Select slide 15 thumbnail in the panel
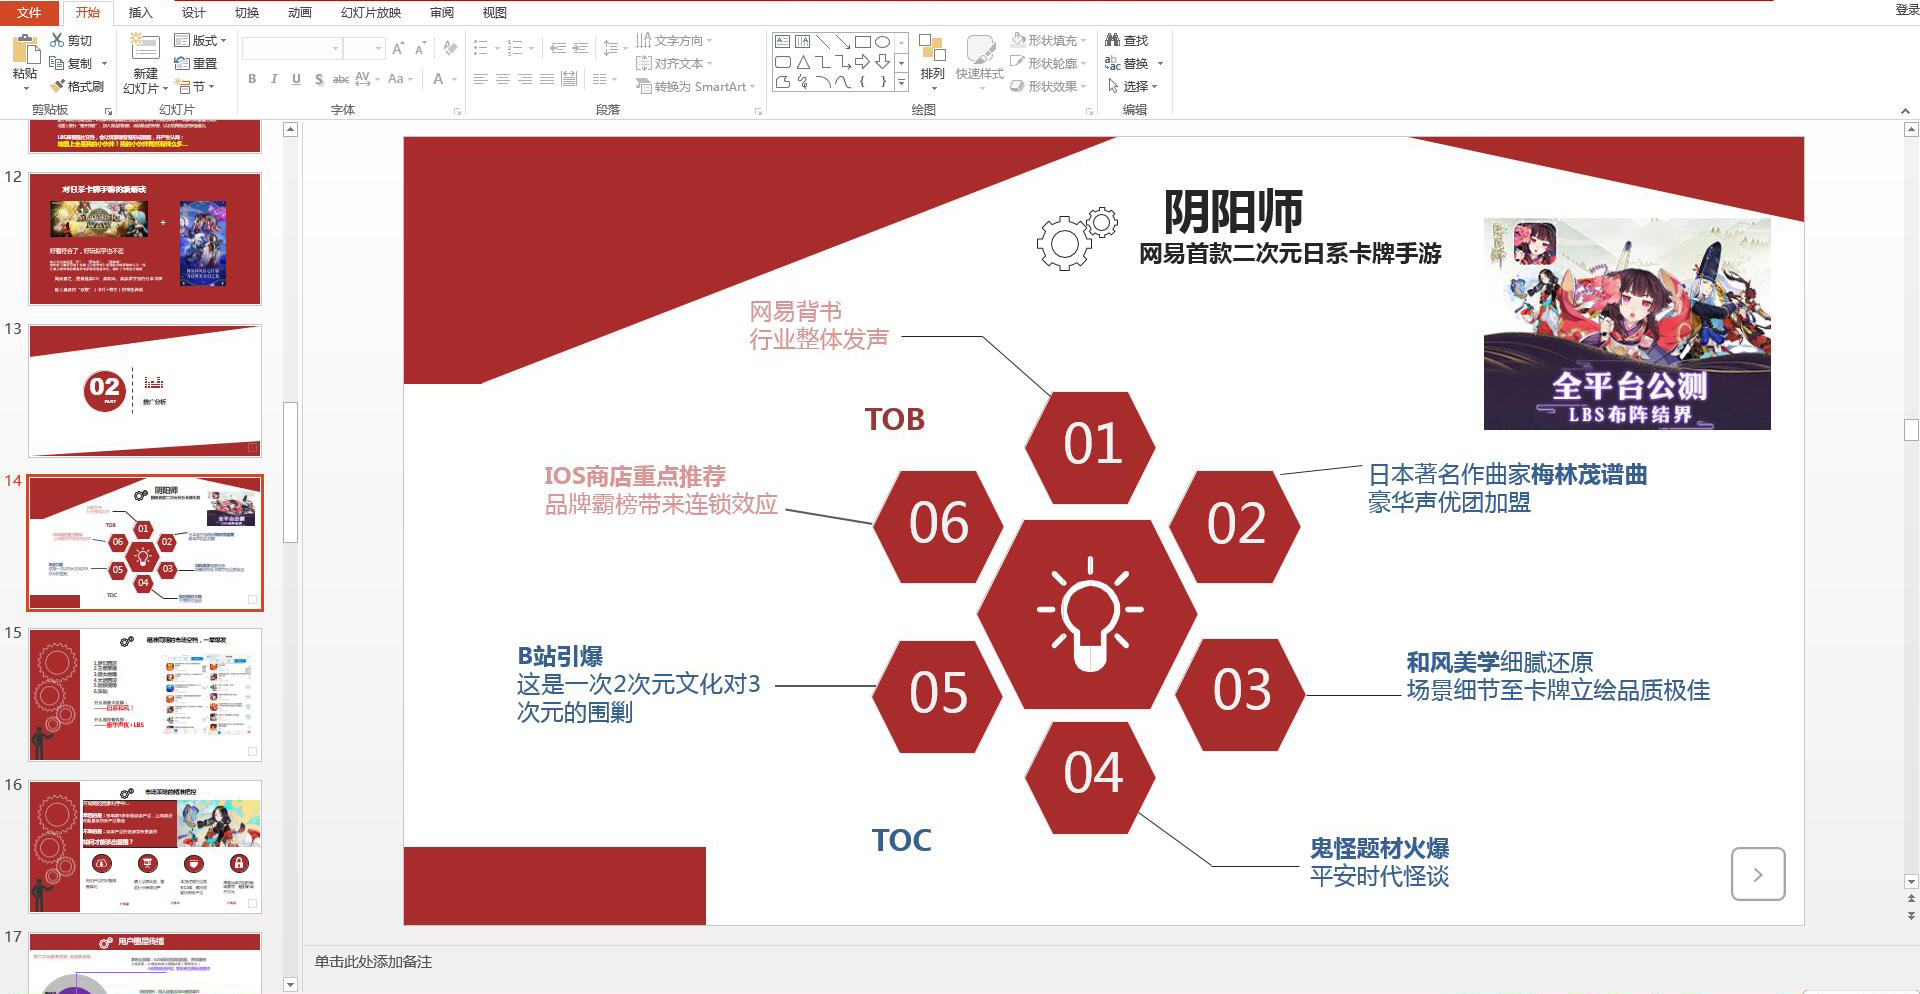Screen dimensions: 1920x994 coord(144,693)
